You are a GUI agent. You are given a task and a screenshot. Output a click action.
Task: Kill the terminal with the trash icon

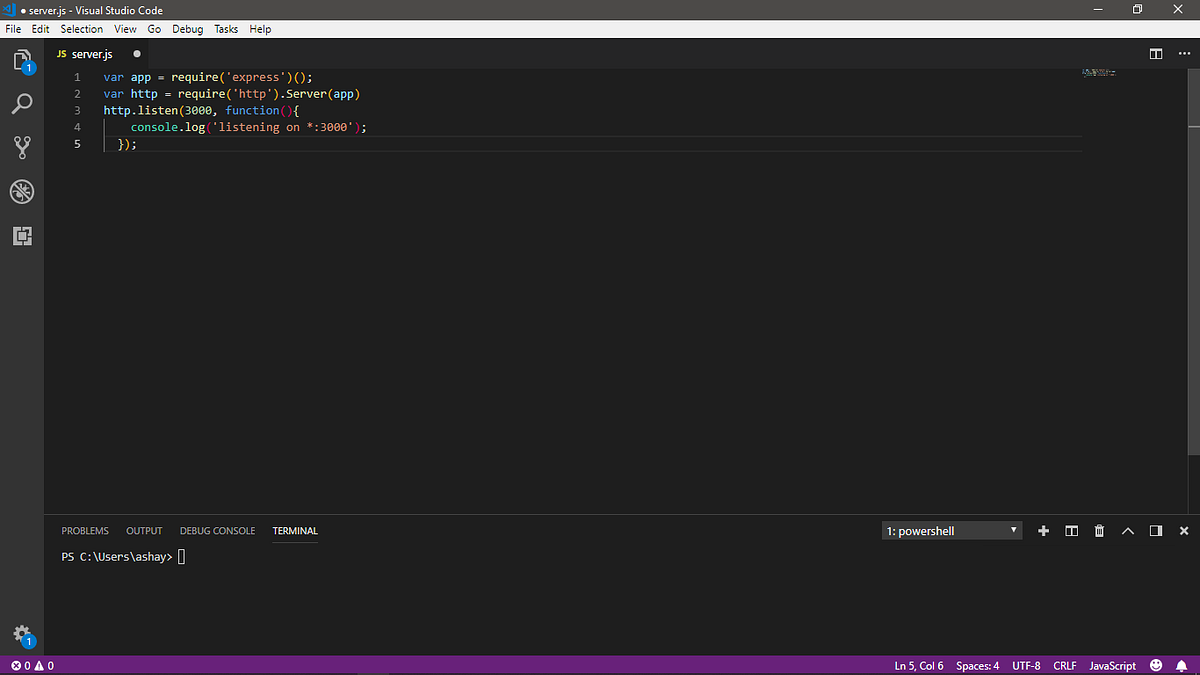(1099, 530)
